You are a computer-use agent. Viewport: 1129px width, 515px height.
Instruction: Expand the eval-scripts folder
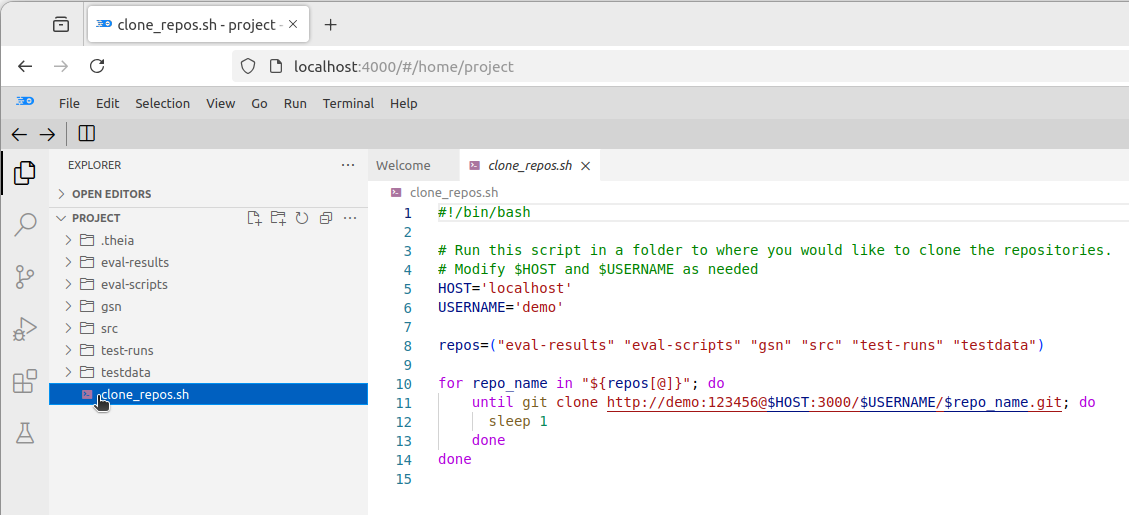click(x=68, y=285)
